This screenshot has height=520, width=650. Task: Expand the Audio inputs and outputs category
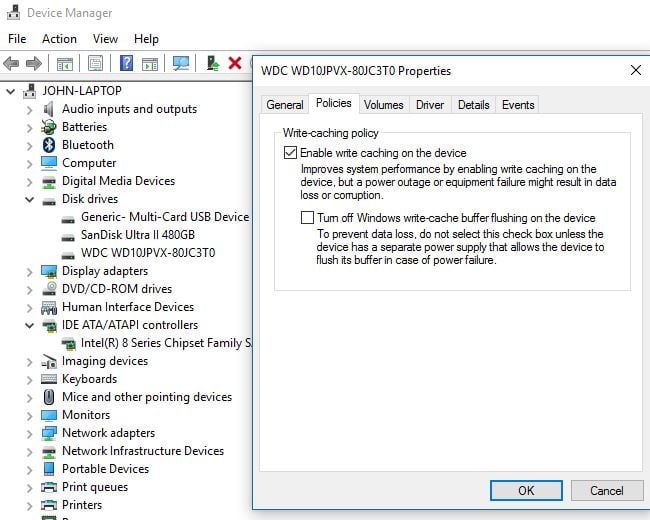[x=29, y=110]
